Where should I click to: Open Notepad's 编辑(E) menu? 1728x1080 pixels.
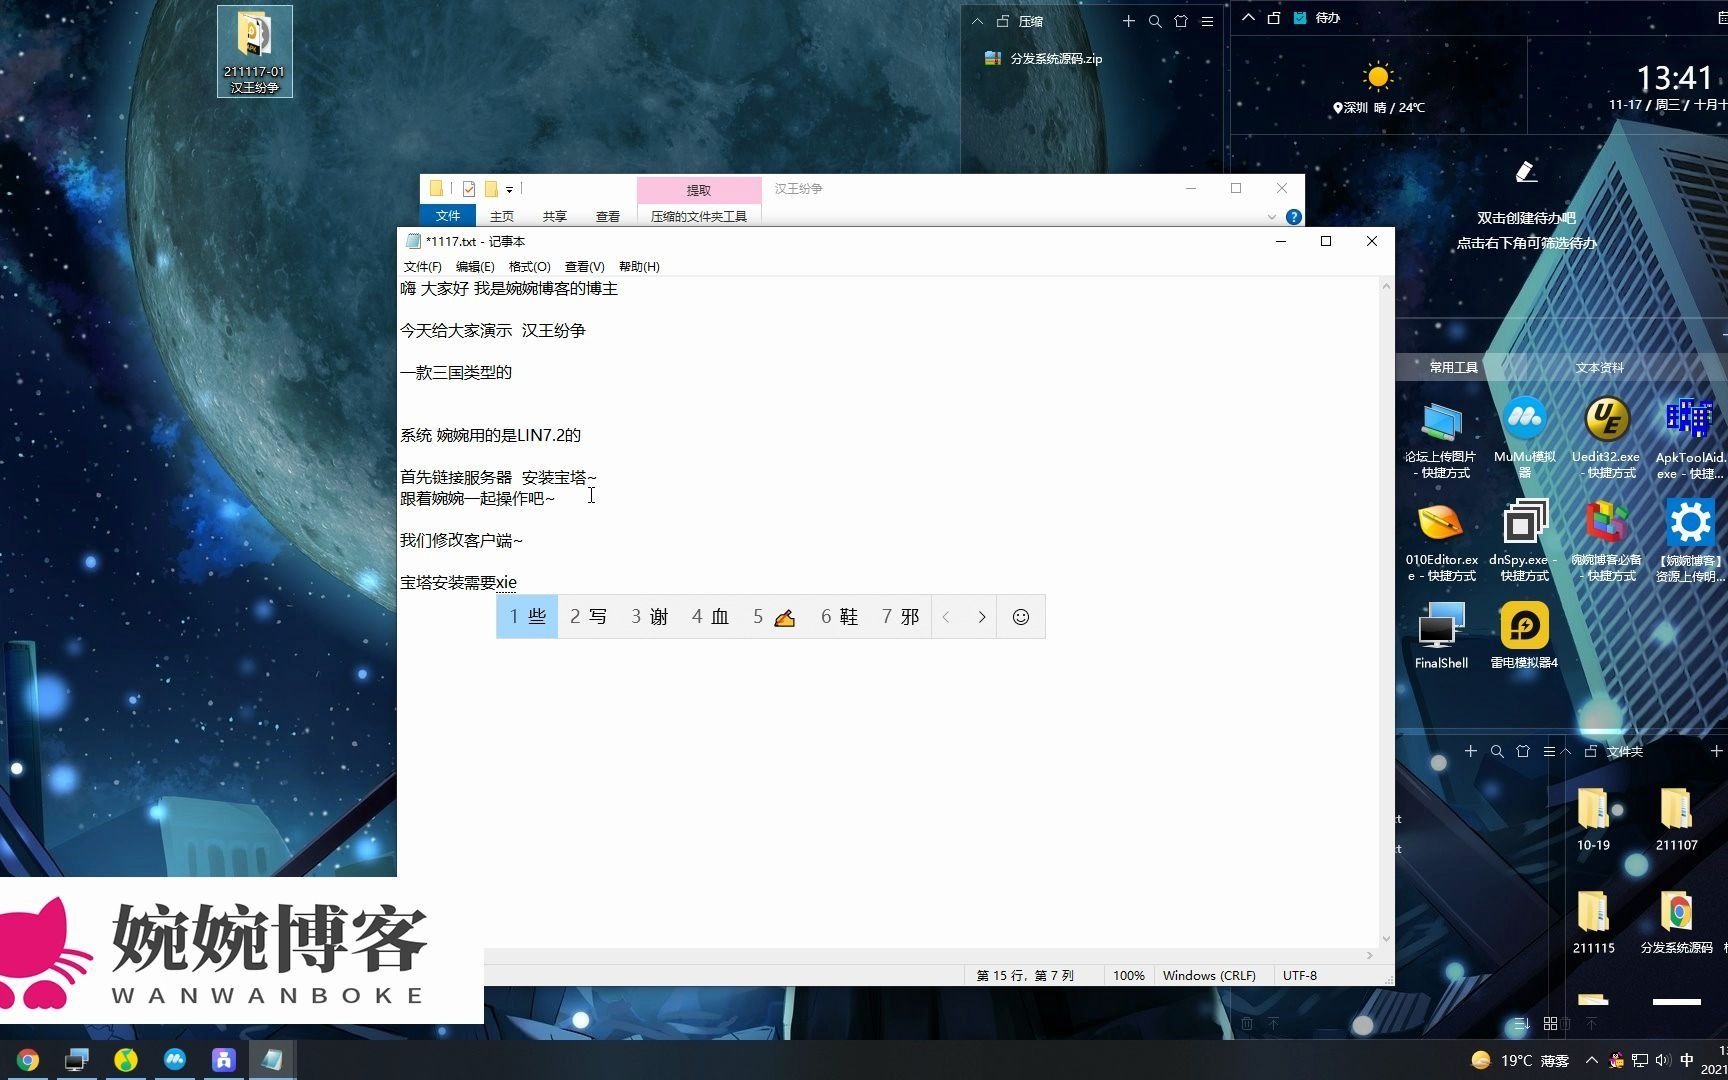coord(475,267)
